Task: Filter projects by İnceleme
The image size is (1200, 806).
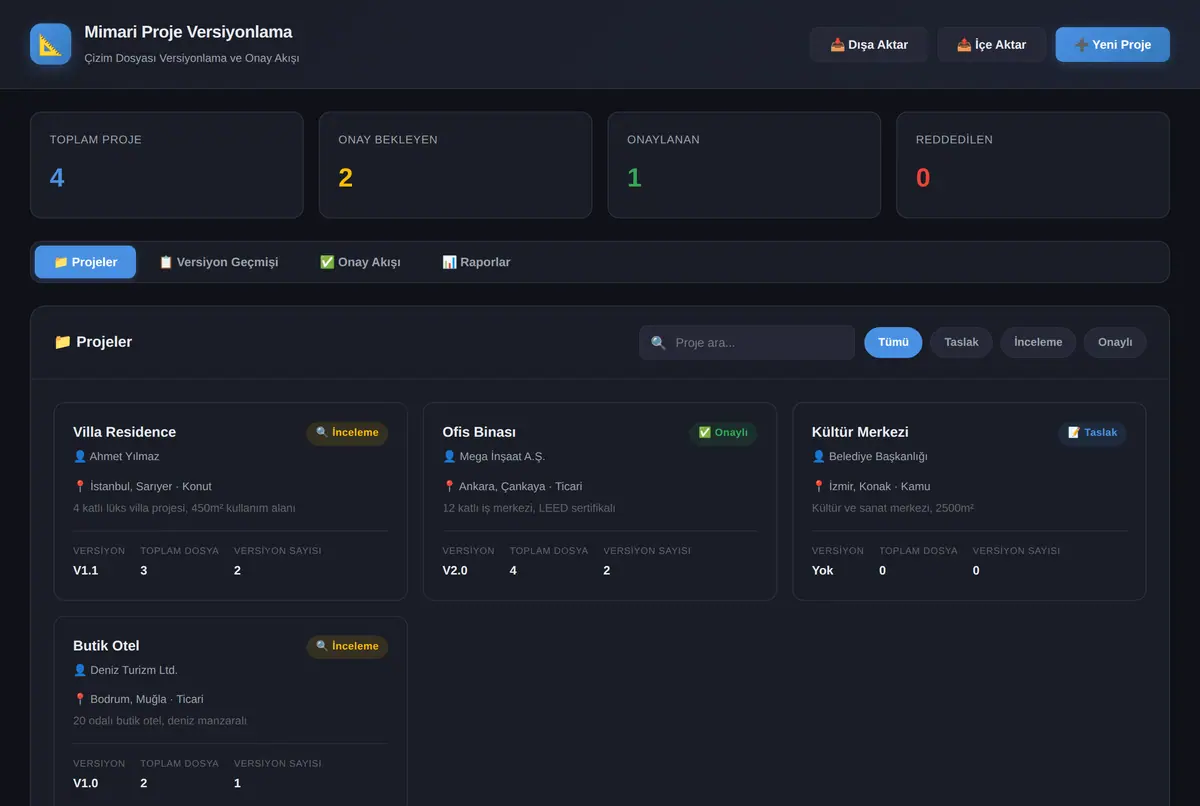Action: coord(1038,342)
